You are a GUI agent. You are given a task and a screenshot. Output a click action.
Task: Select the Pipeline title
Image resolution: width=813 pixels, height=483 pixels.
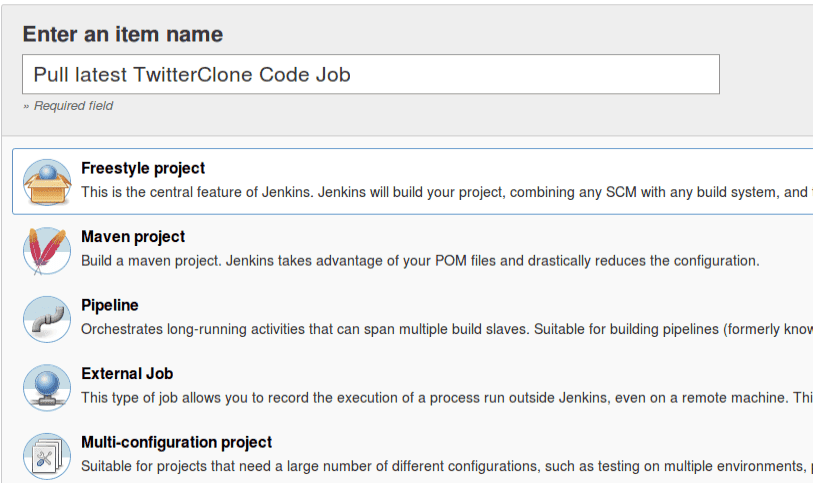coord(110,305)
